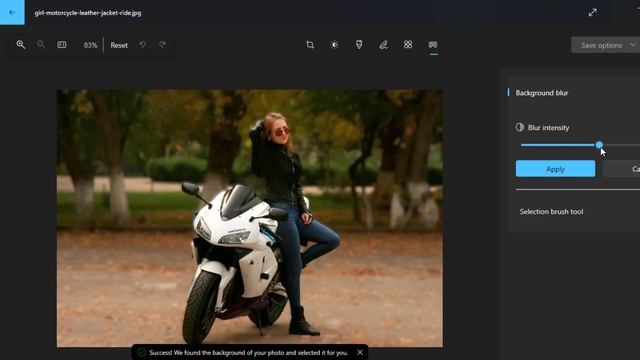Expand the view to full screen
640x360 pixels.
click(593, 12)
